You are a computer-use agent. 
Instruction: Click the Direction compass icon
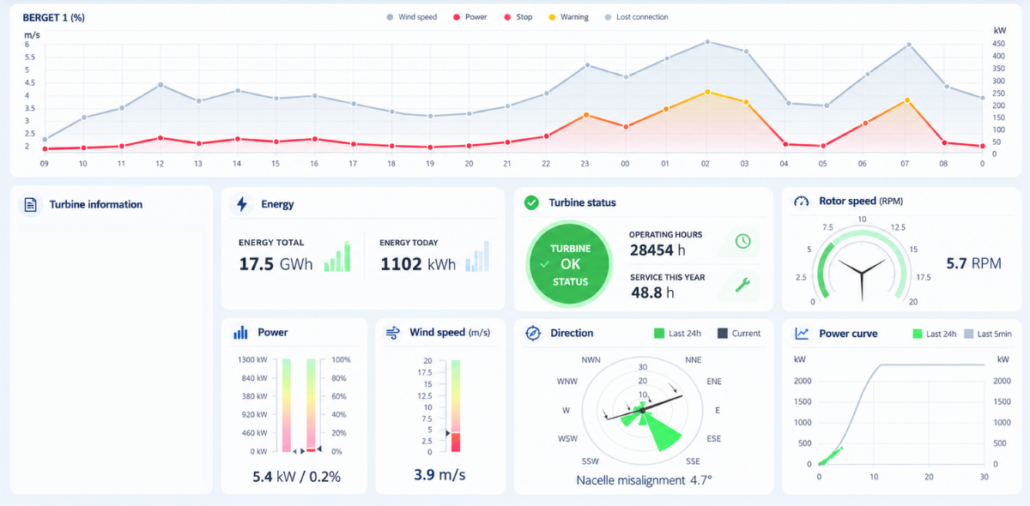pos(533,333)
